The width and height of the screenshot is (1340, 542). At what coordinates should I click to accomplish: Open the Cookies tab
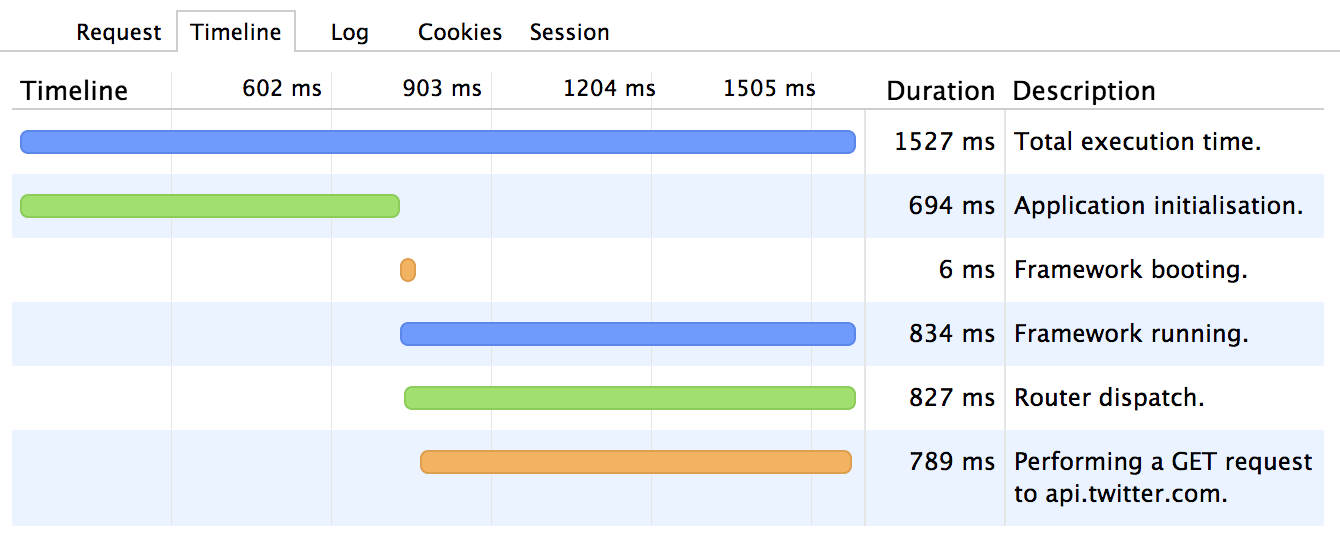460,32
